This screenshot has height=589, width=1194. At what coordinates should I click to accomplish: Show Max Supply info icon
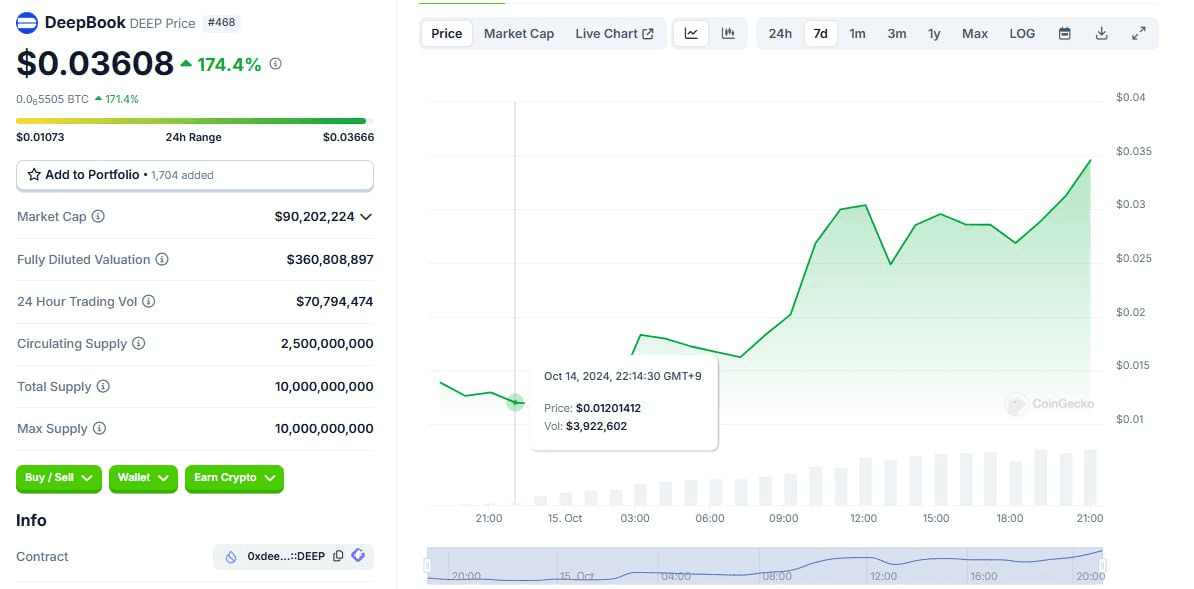point(100,428)
